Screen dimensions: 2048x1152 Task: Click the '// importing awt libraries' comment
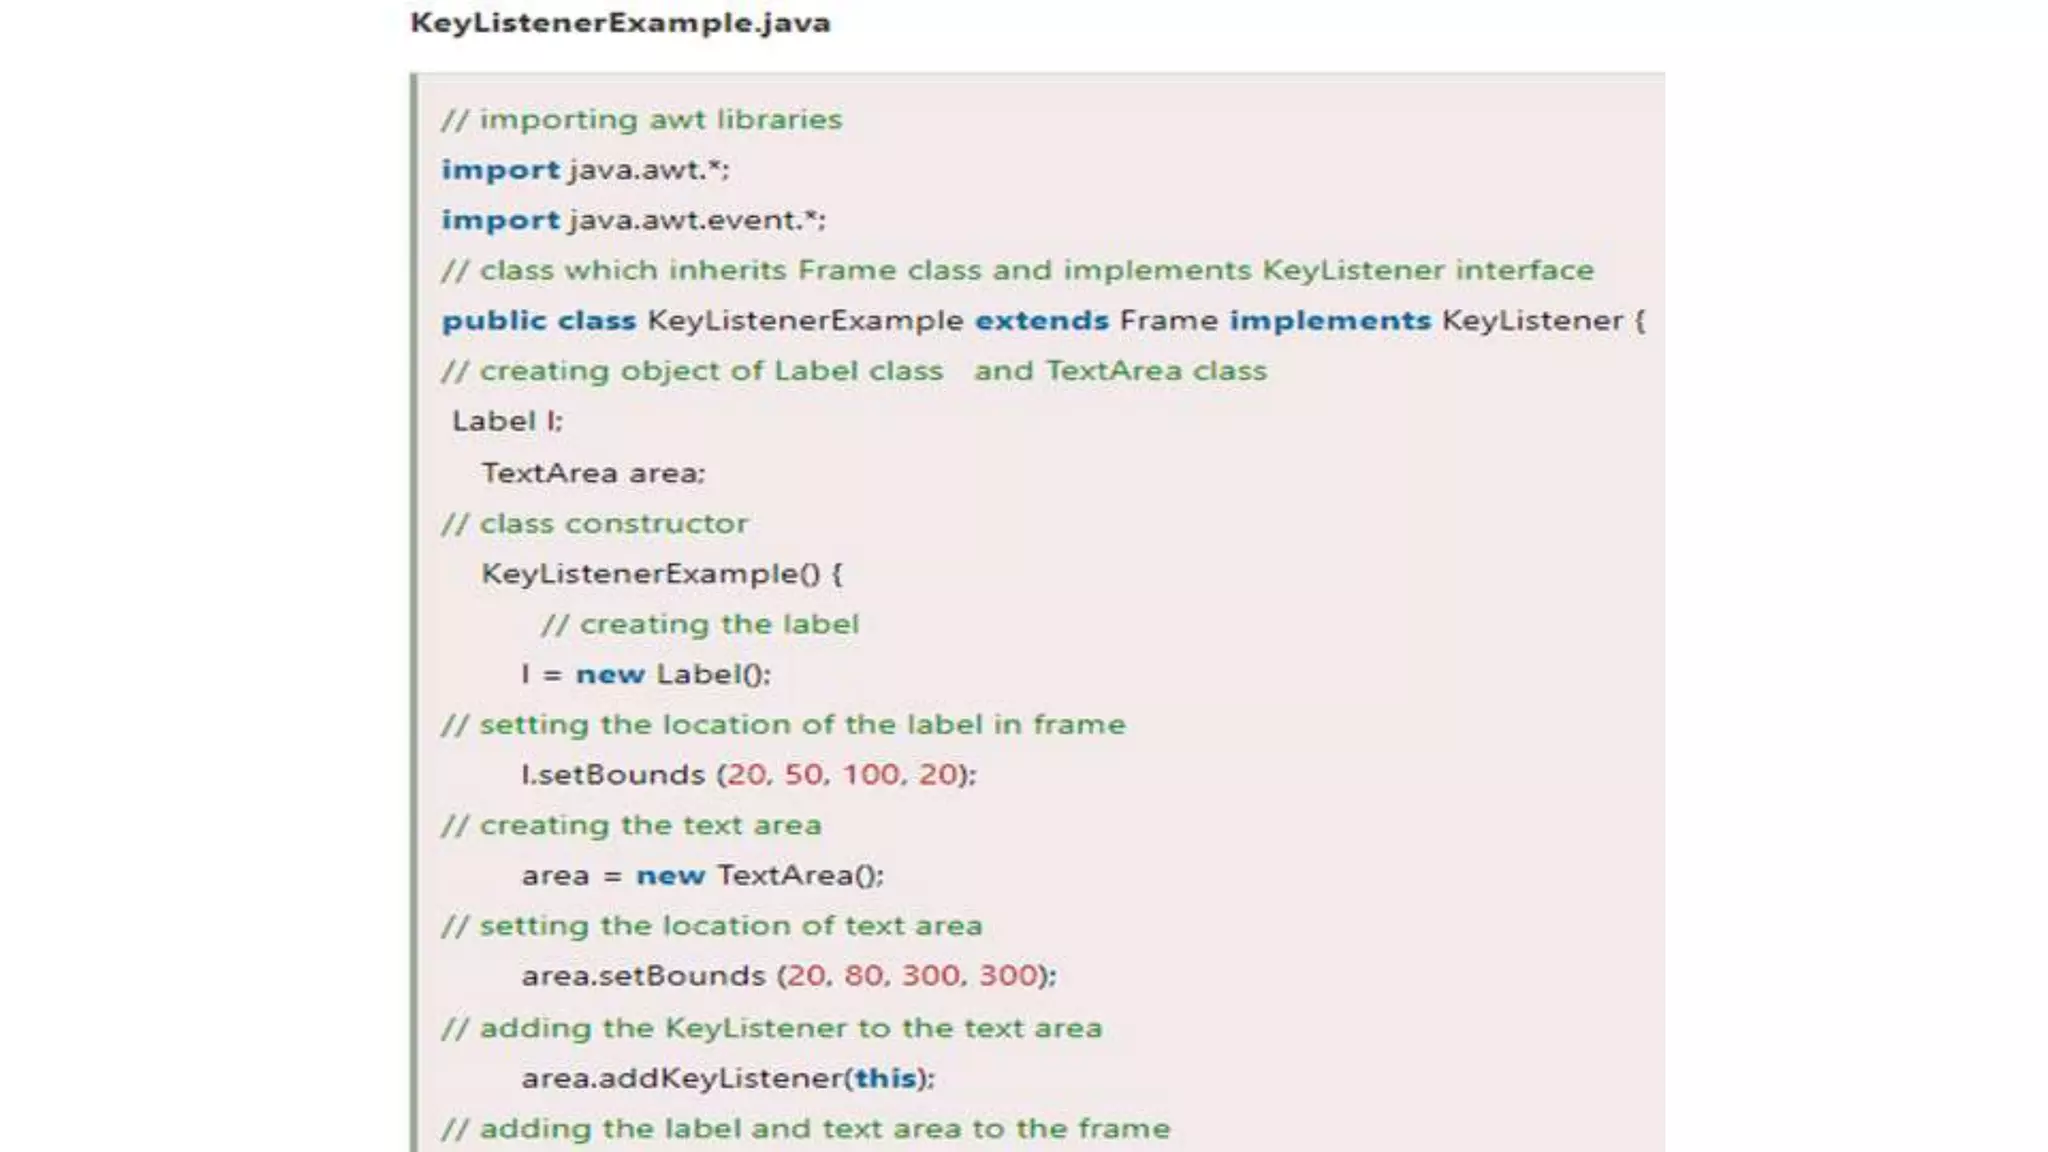pos(642,120)
